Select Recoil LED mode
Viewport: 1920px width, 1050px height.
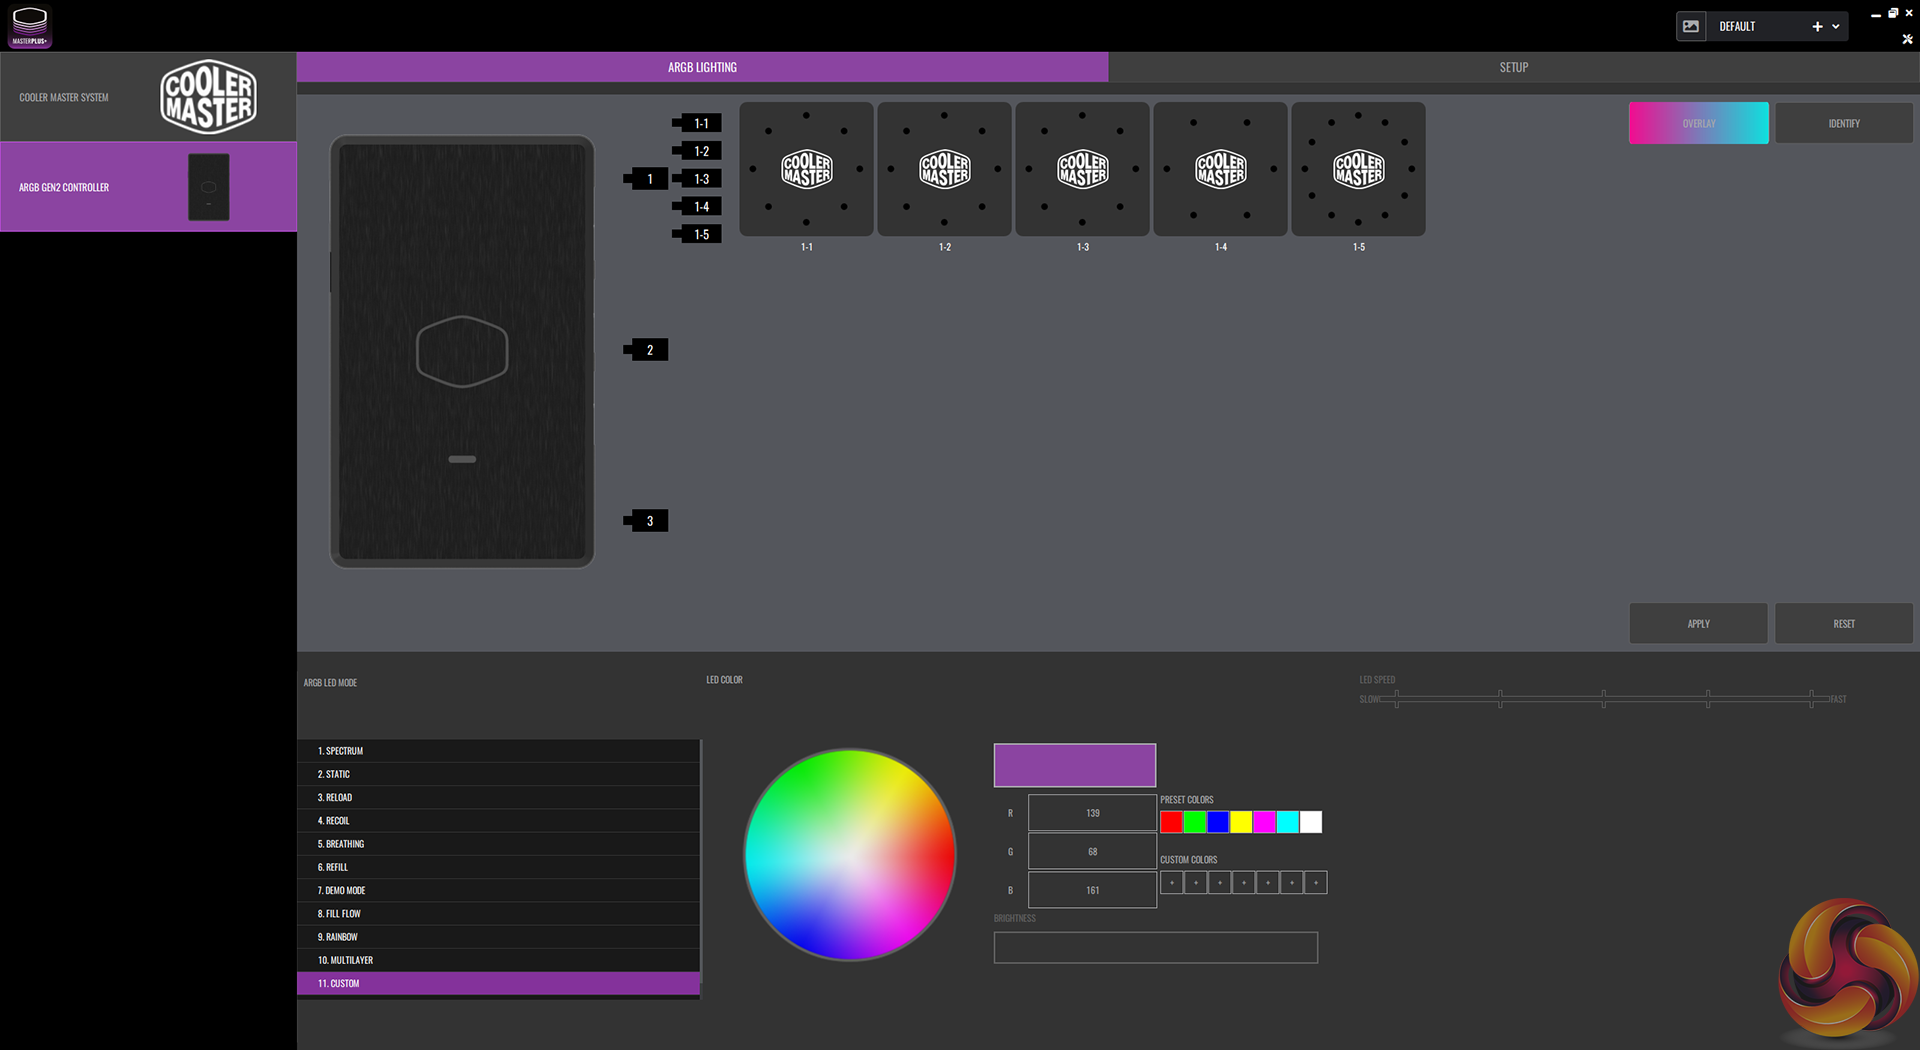(x=498, y=820)
